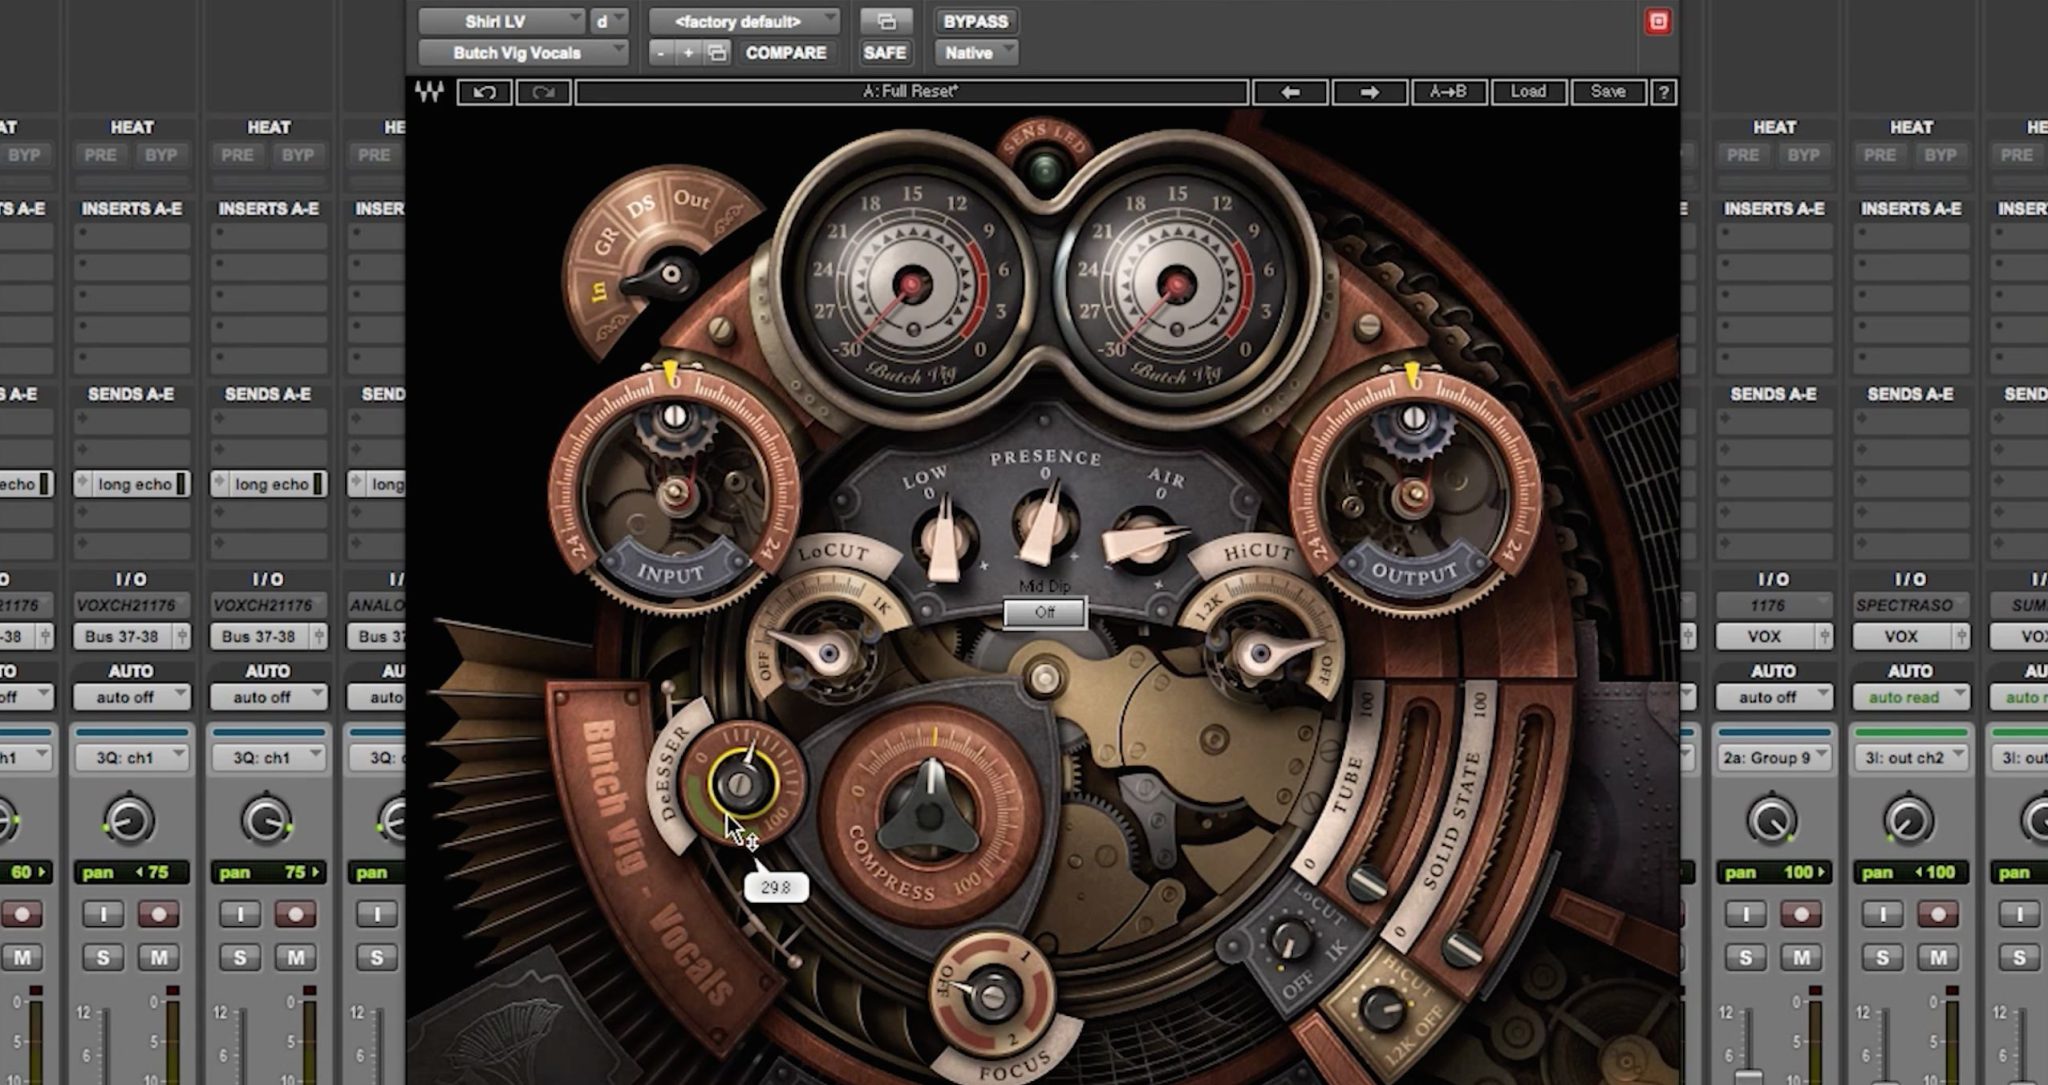Toggle the Mid Dip Off switch

coord(1045,612)
